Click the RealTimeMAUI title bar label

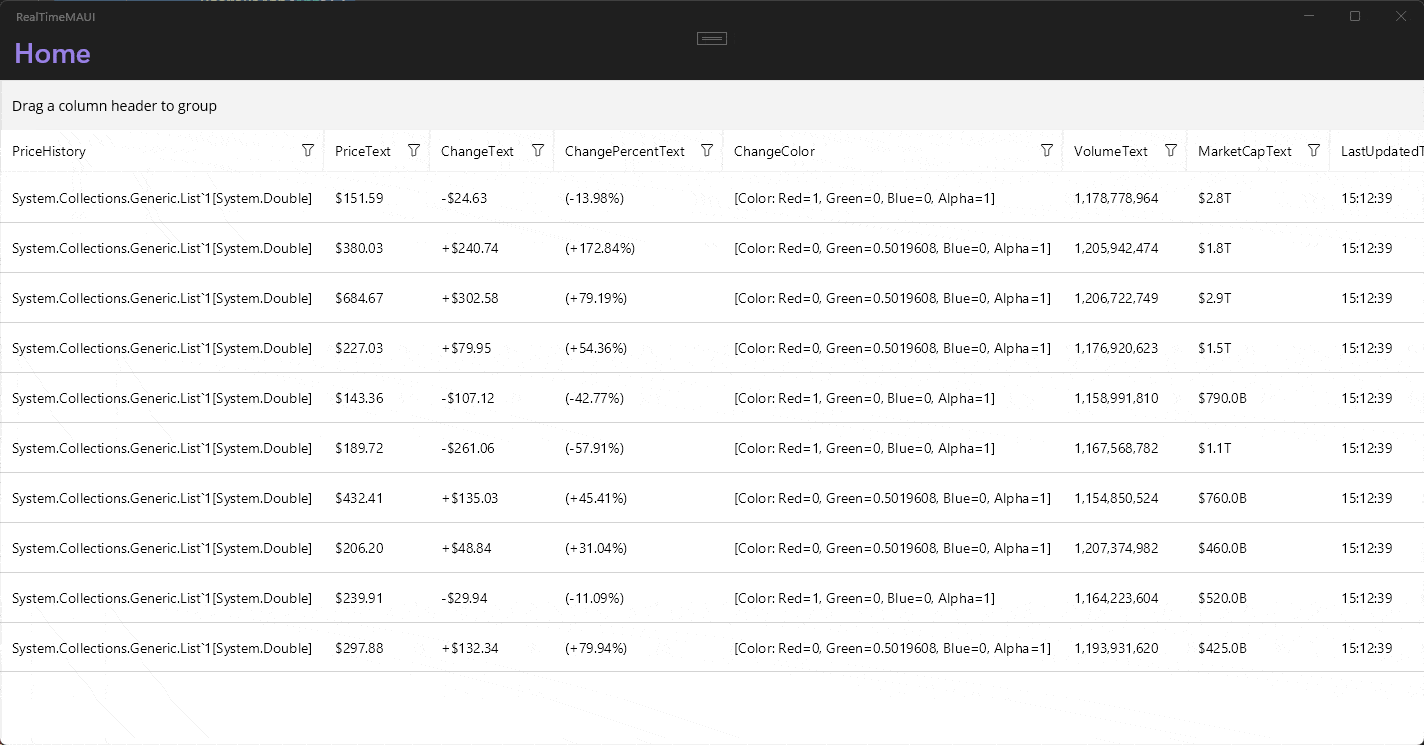pos(55,16)
